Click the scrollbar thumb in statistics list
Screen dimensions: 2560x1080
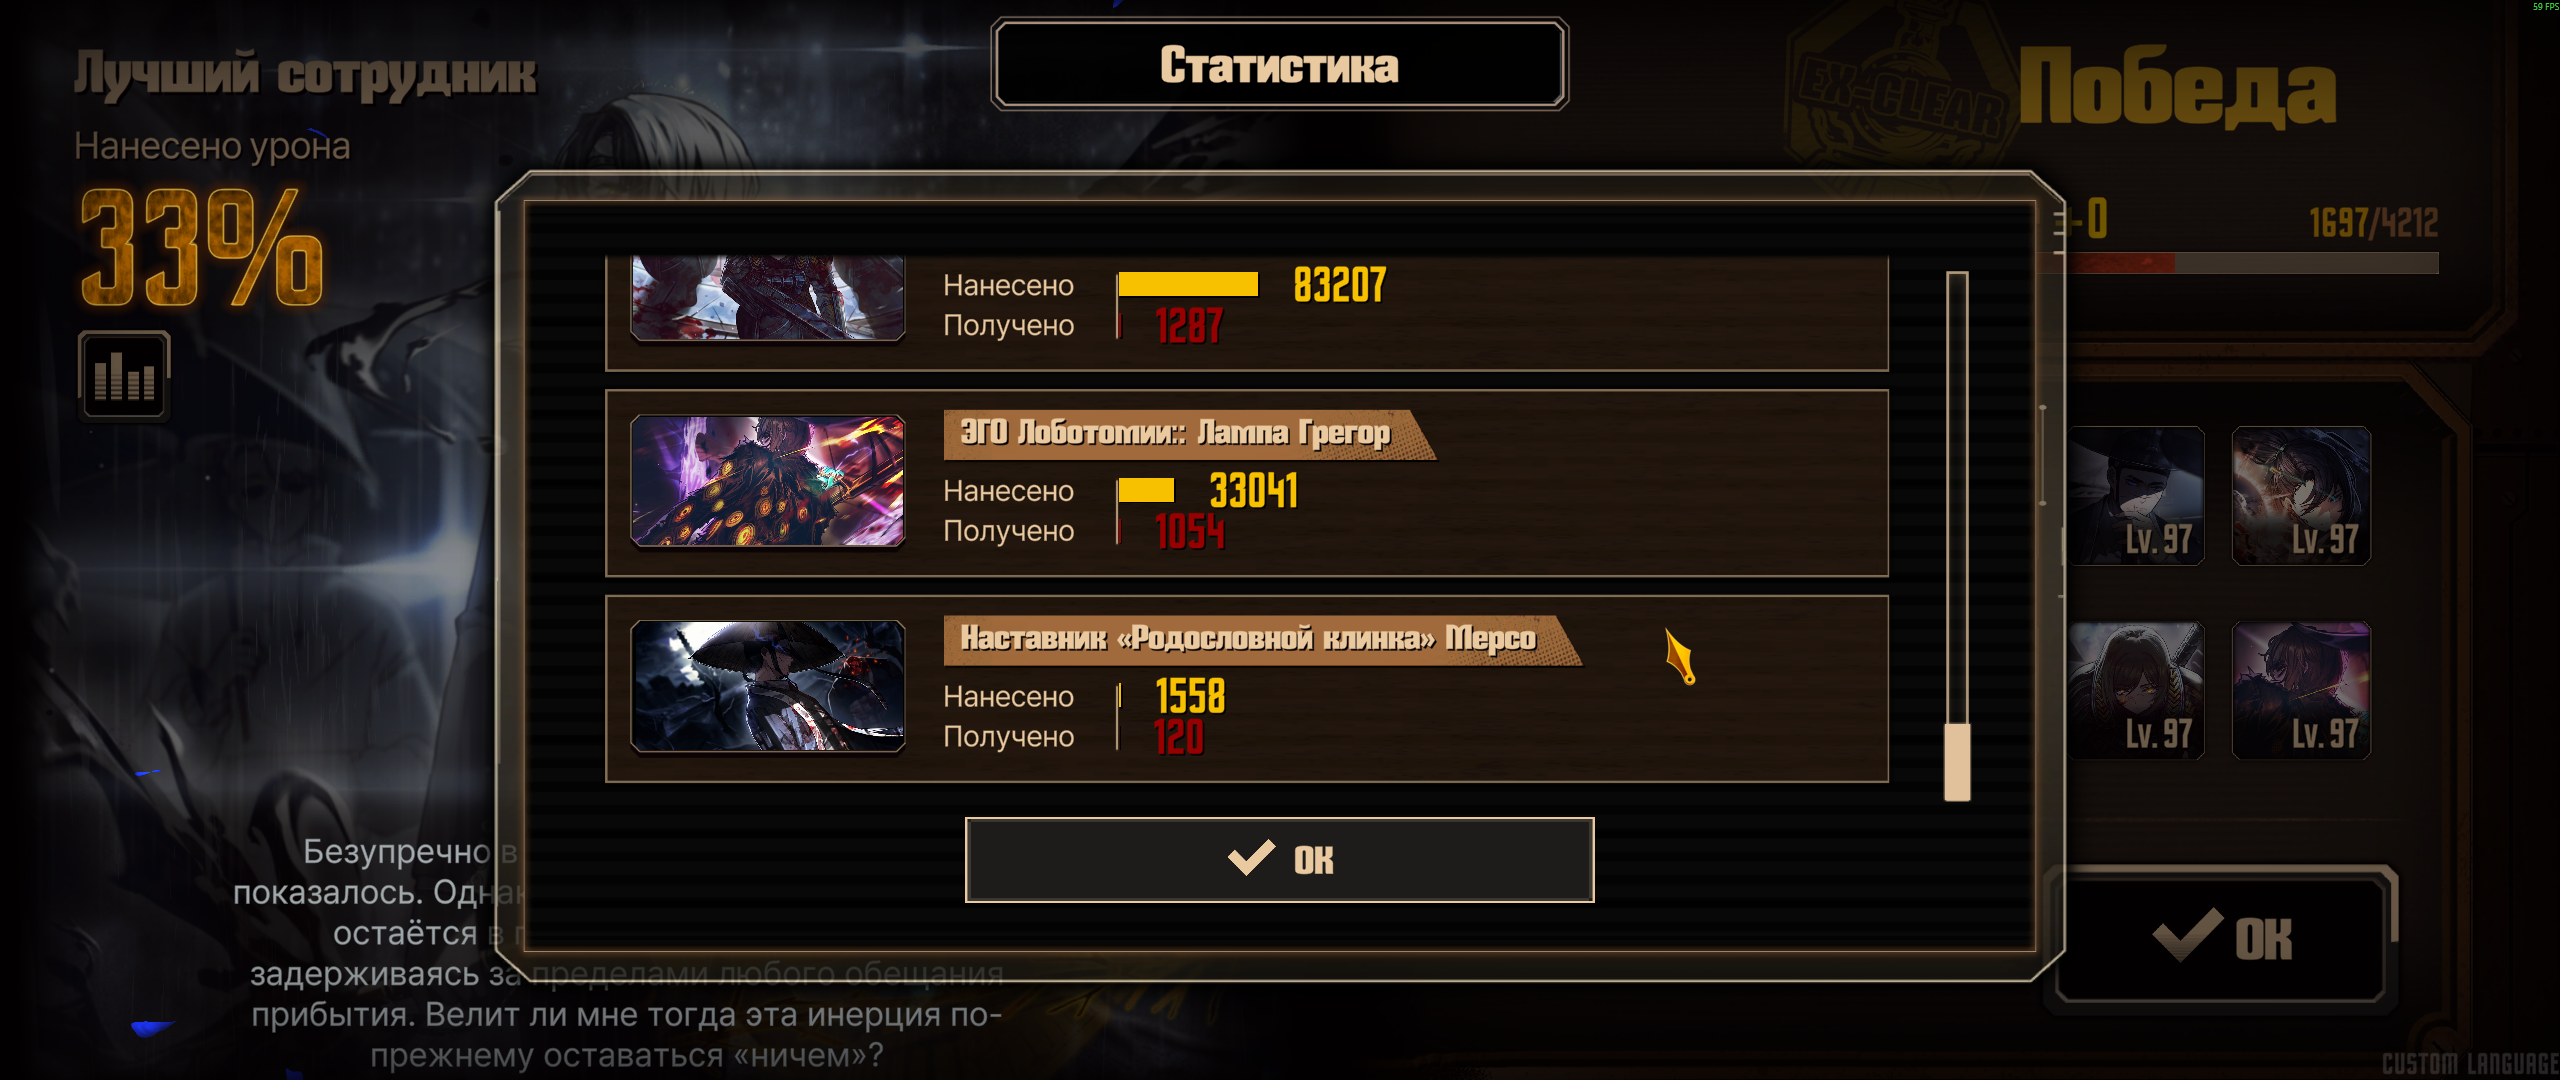pos(1957,762)
